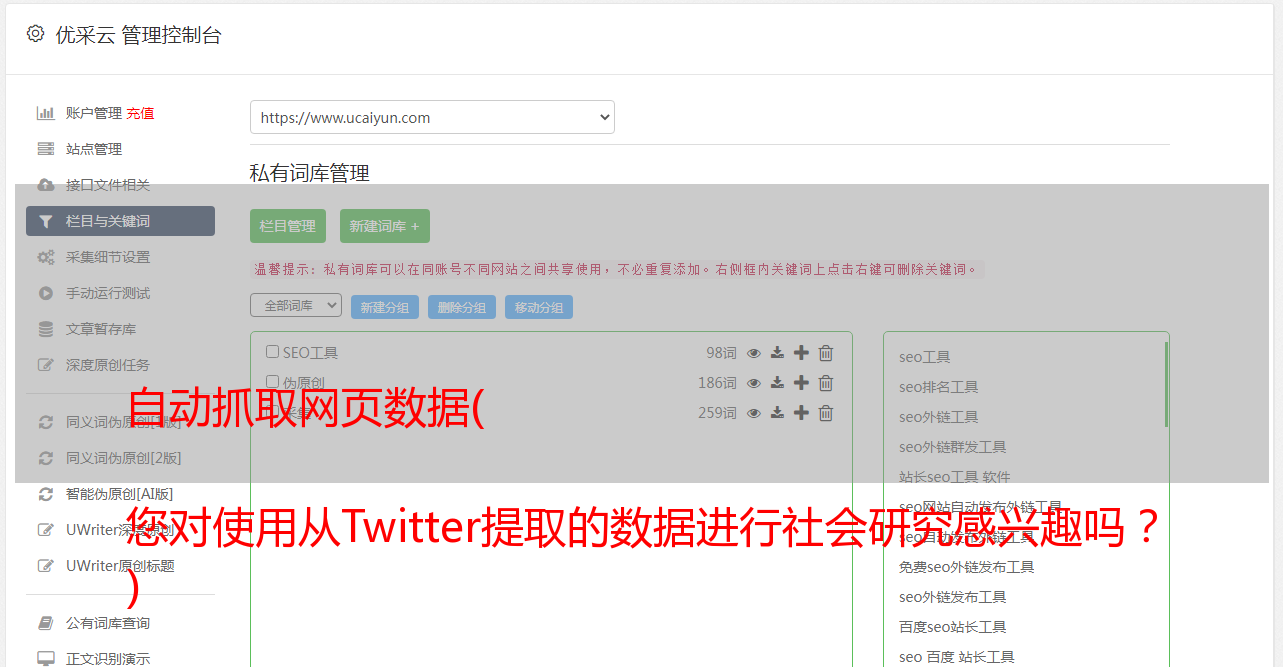Viewport: 1283px width, 667px height.
Task: Select keyword 'seo 百度 站长工具'
Action: click(957, 657)
